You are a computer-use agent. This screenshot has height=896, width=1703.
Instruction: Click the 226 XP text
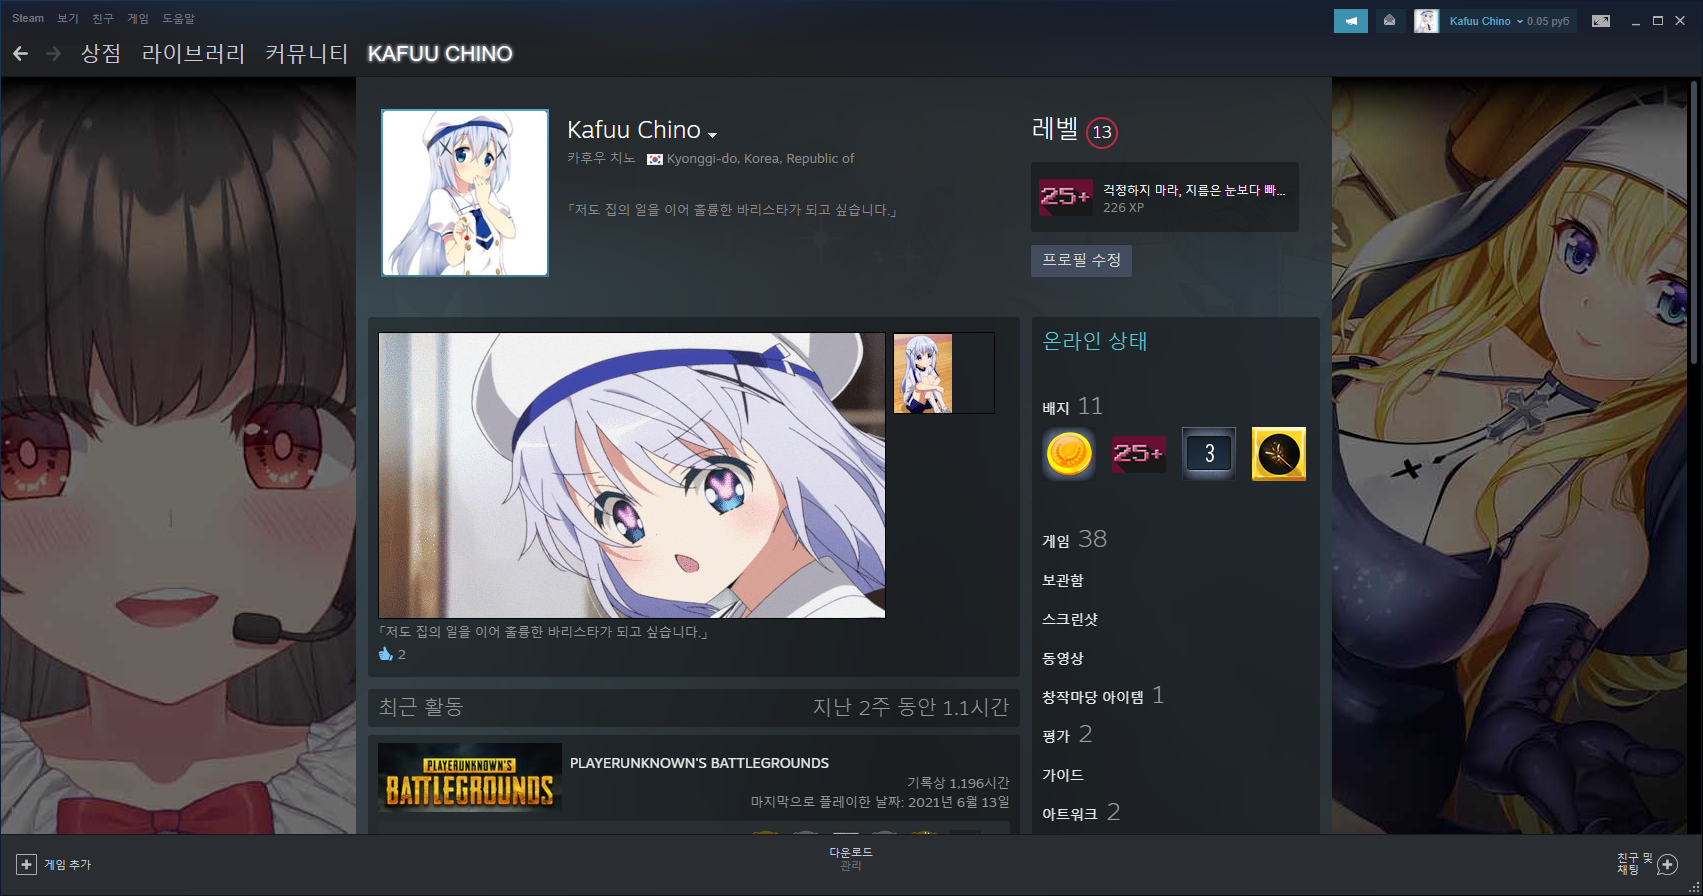pos(1123,208)
